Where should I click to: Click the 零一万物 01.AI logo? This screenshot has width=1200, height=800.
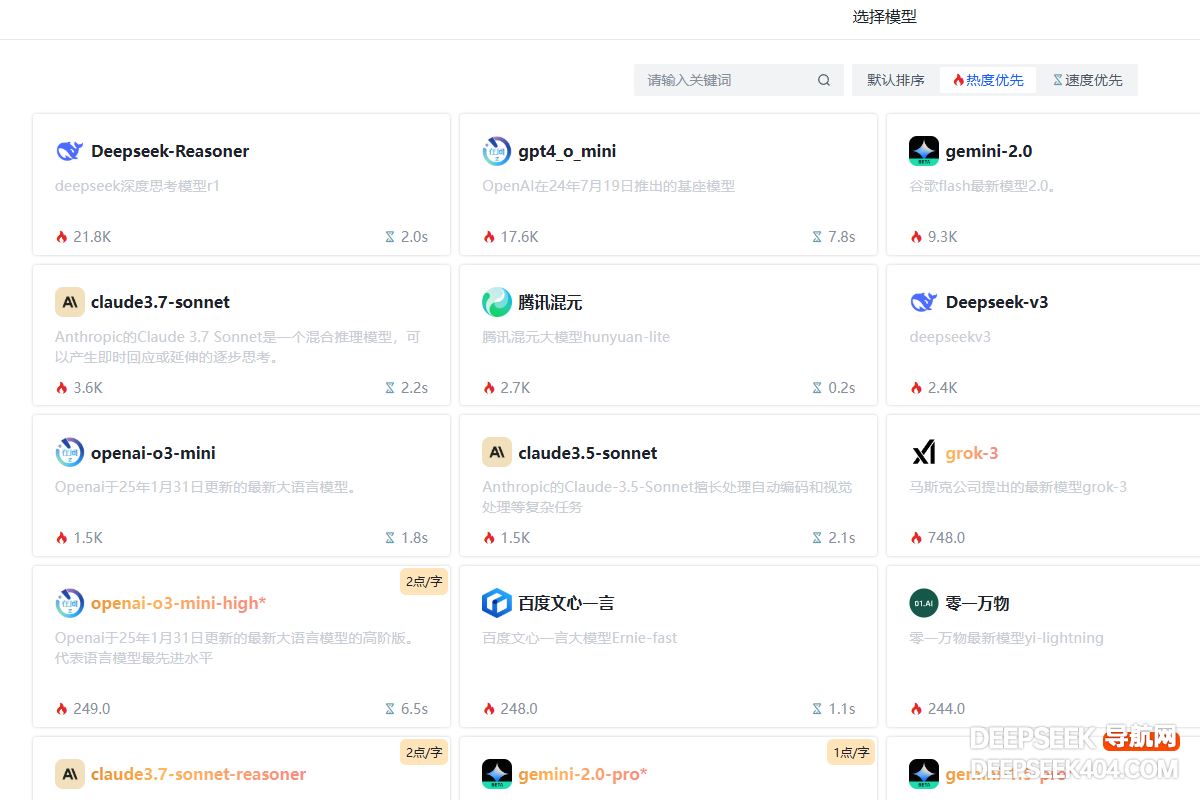click(924, 603)
